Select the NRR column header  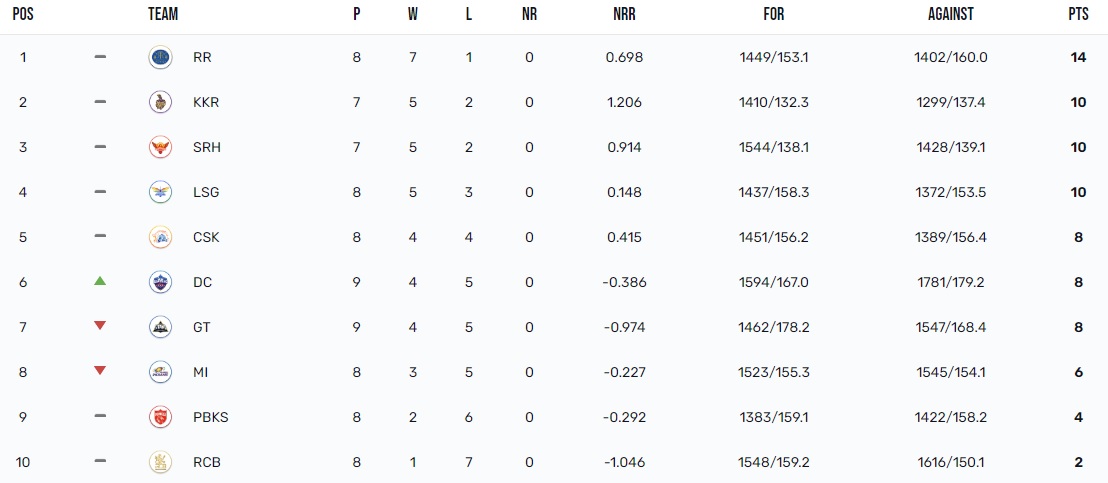tap(624, 15)
